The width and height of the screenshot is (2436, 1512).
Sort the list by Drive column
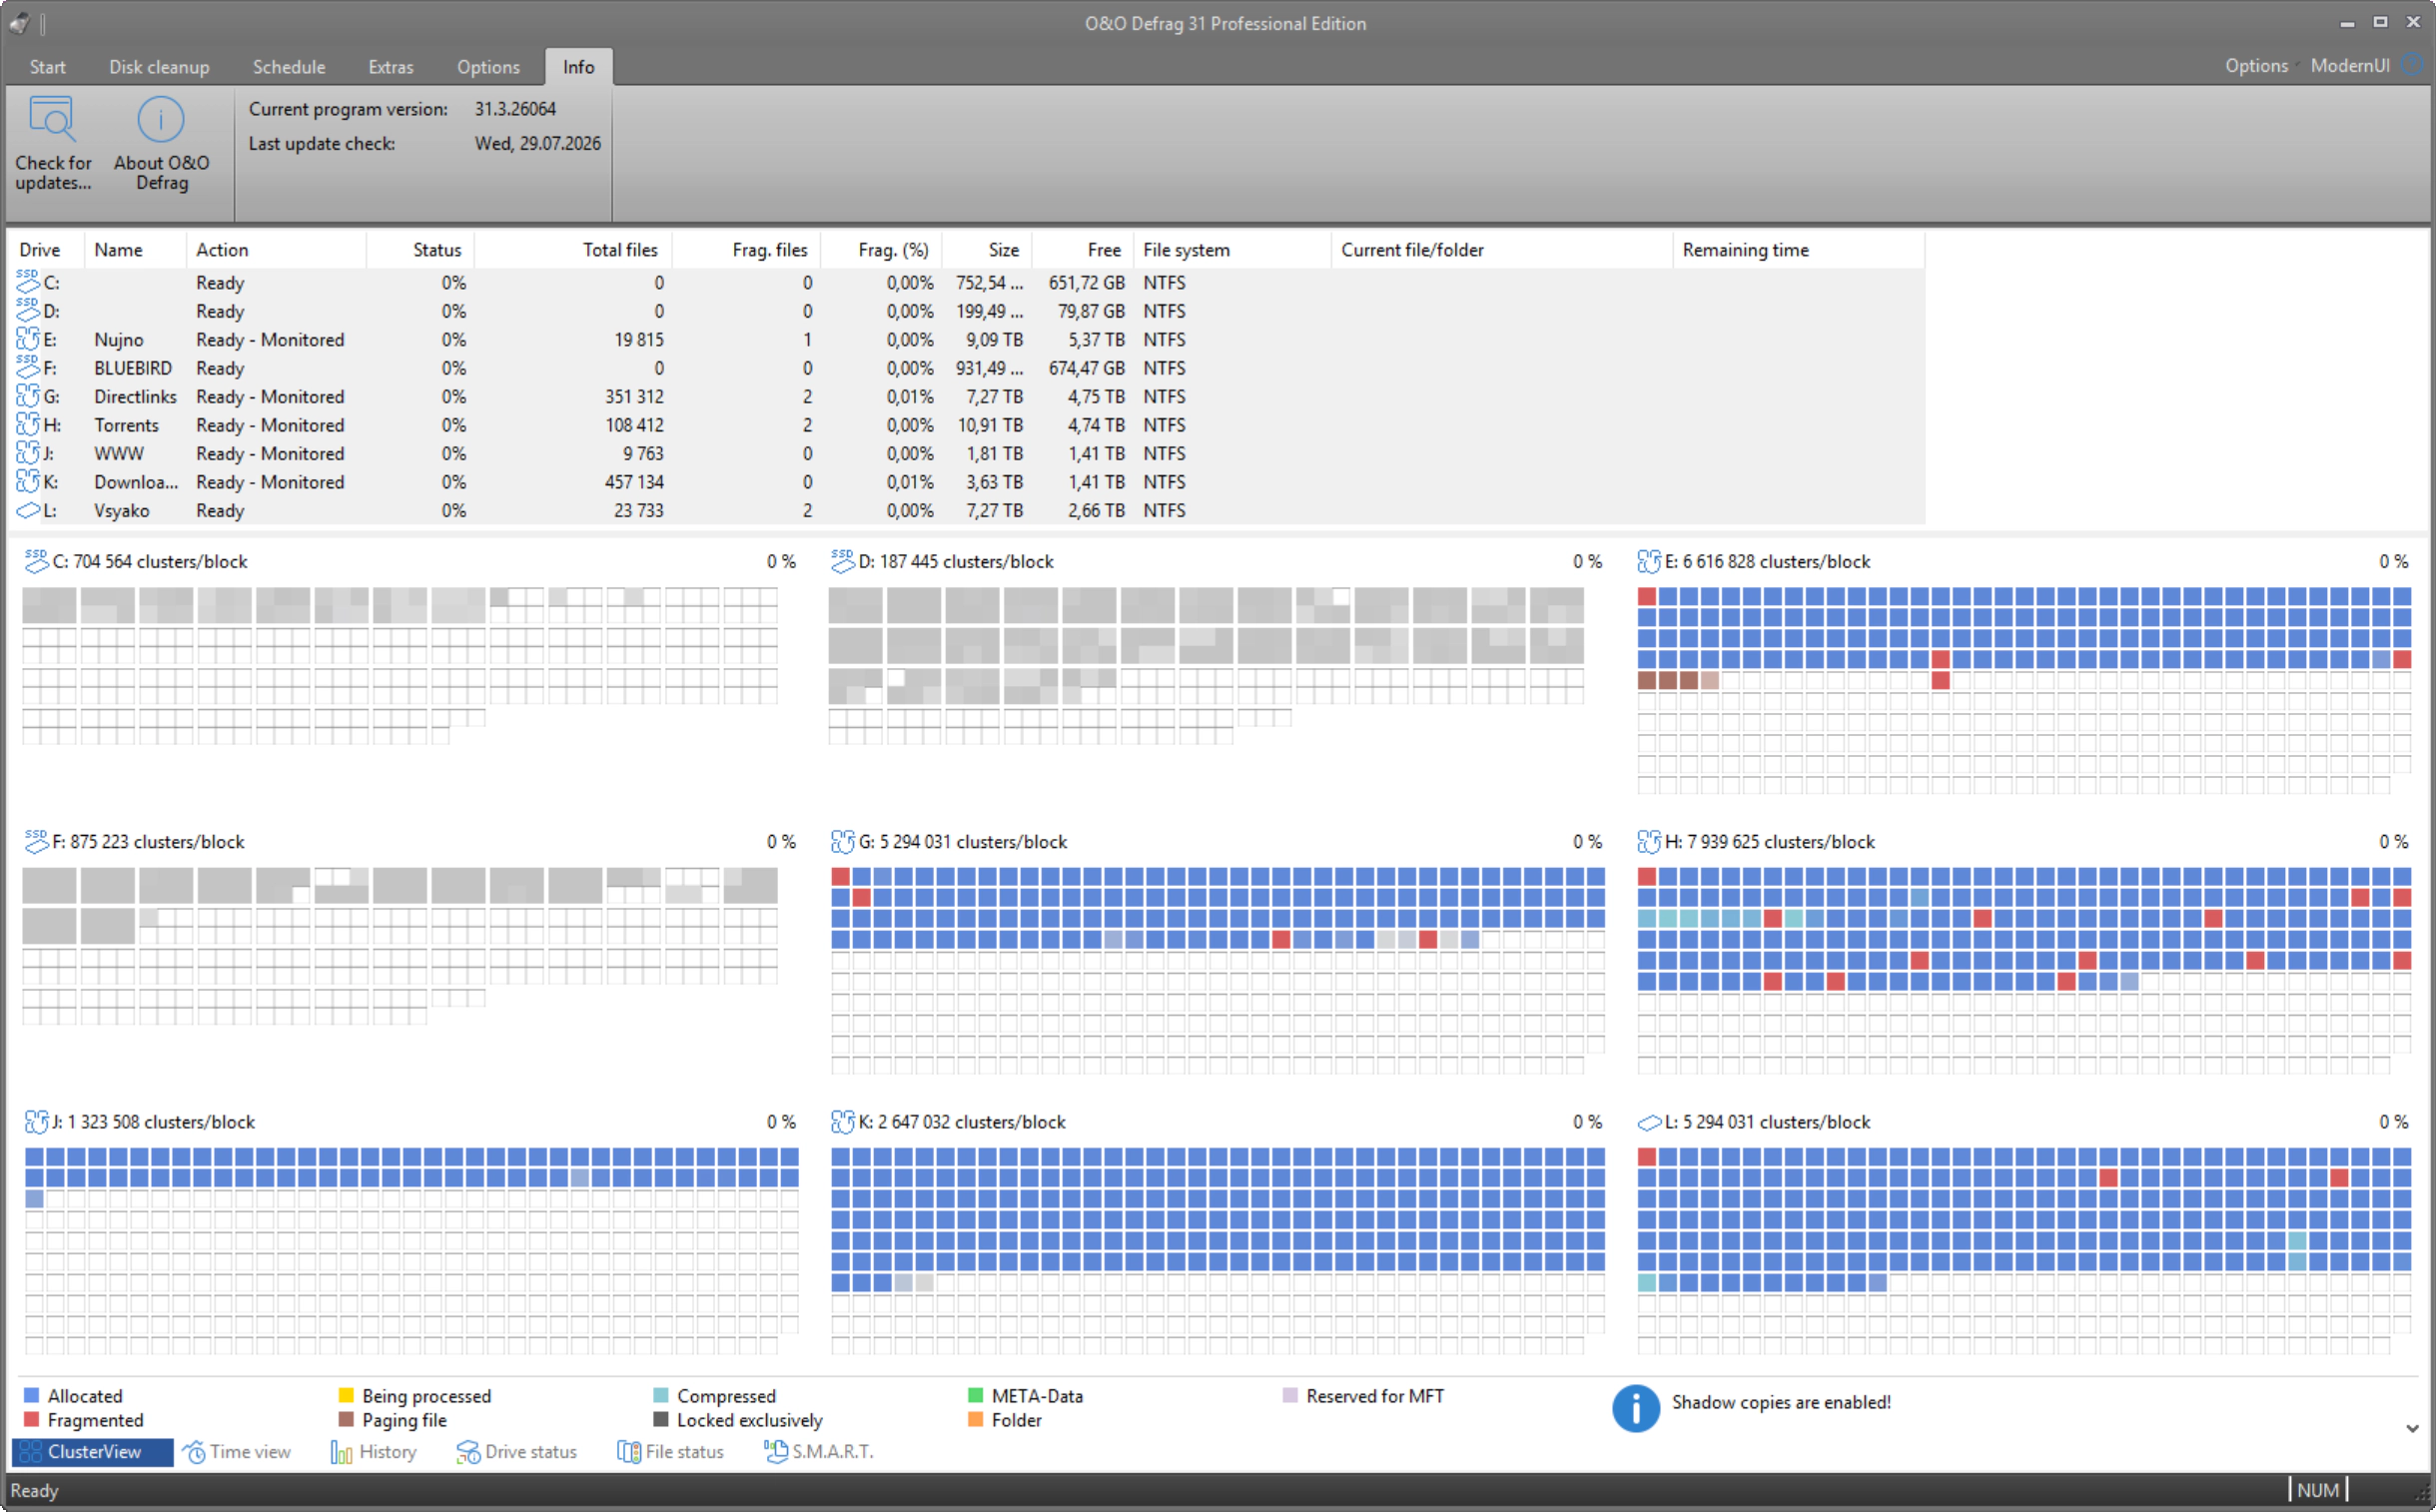[x=46, y=249]
